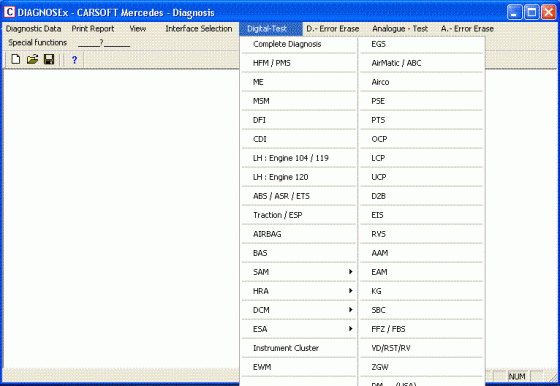
Task: Close the DIAGNOSEx window
Action: click(x=548, y=12)
